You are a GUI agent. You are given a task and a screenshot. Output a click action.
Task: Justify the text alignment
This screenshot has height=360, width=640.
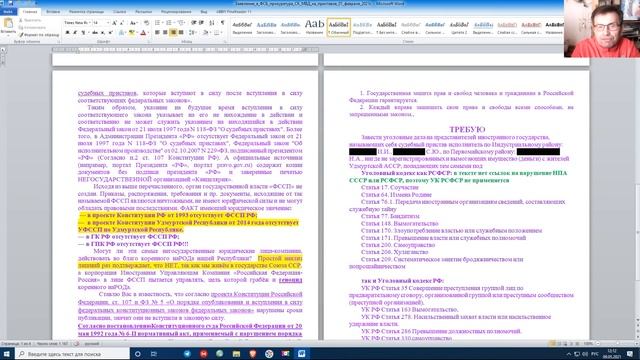(x=181, y=32)
